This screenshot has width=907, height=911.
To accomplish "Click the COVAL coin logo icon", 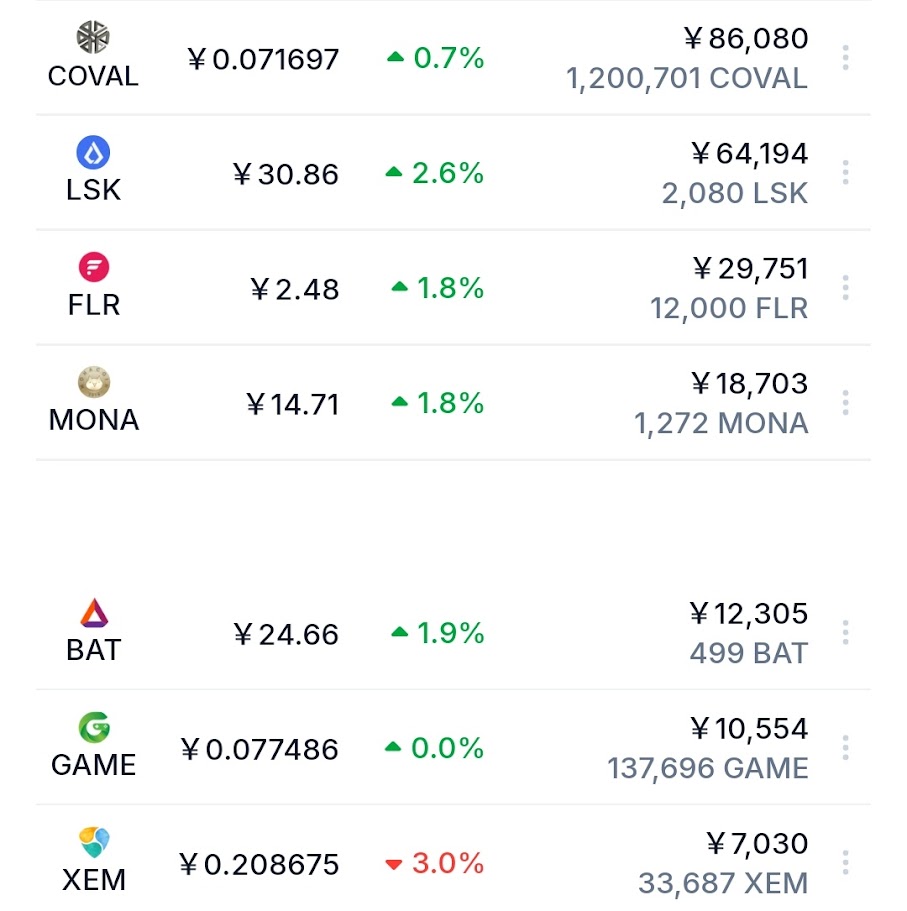I will [93, 38].
